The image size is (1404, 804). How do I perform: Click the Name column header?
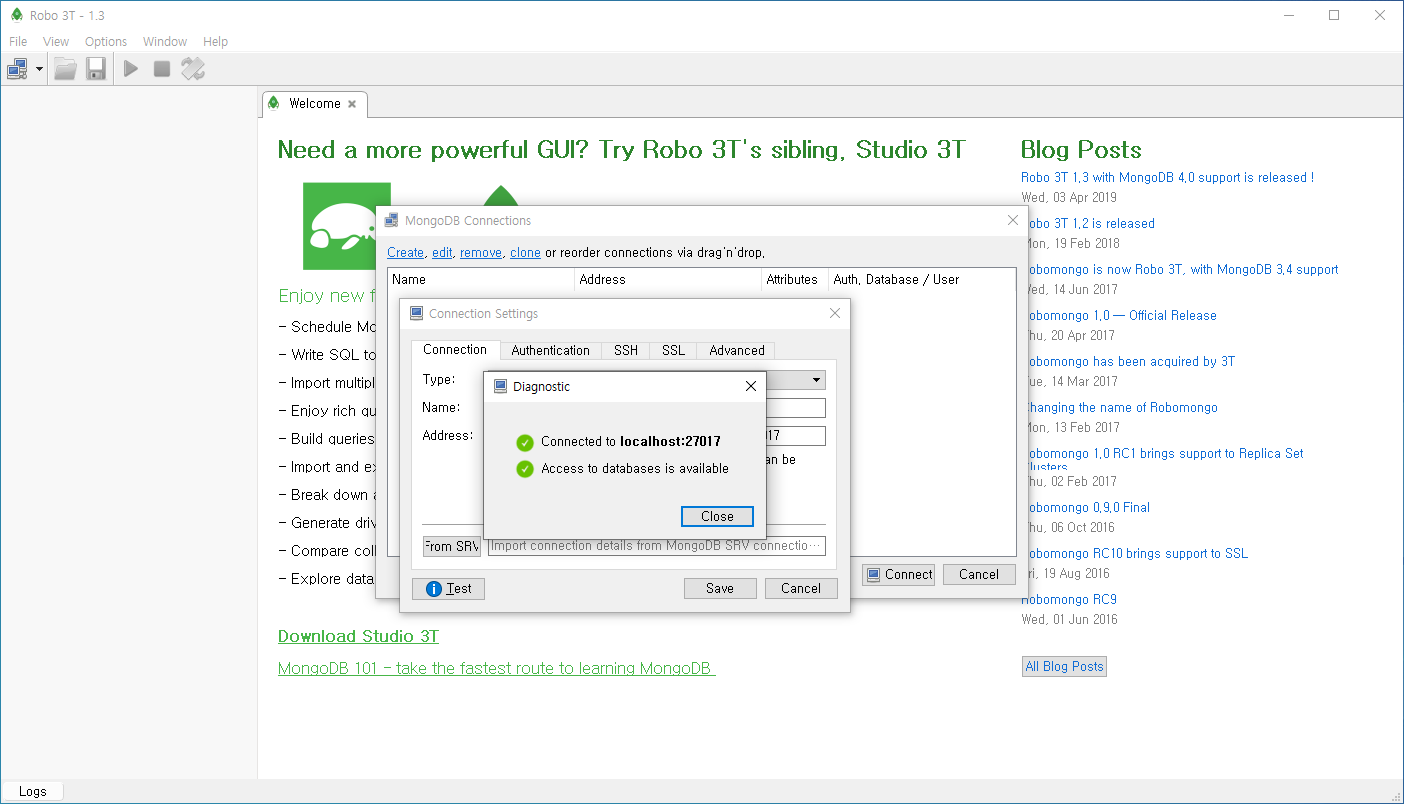pyautogui.click(x=482, y=280)
